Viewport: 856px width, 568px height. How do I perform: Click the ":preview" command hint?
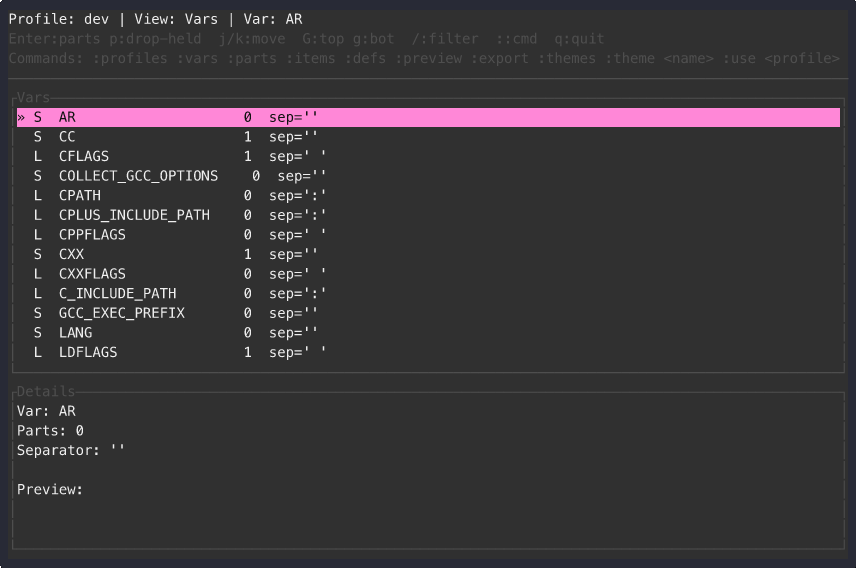click(x=428, y=58)
